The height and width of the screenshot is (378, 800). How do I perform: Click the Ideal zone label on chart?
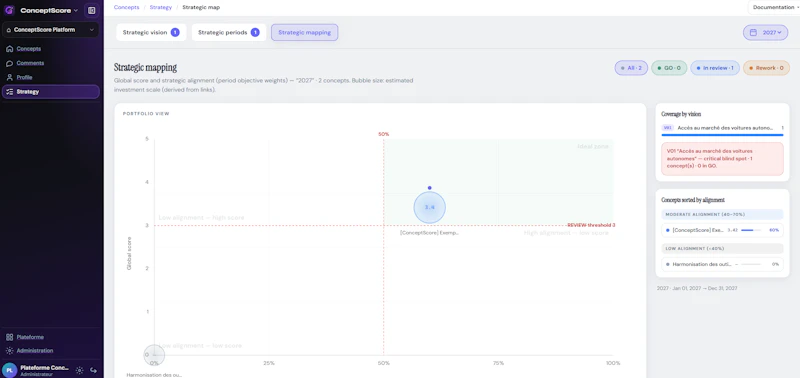coord(593,147)
